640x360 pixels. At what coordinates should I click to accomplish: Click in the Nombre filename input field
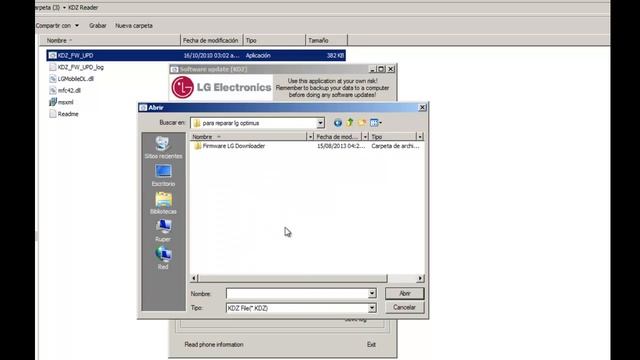tap(297, 293)
